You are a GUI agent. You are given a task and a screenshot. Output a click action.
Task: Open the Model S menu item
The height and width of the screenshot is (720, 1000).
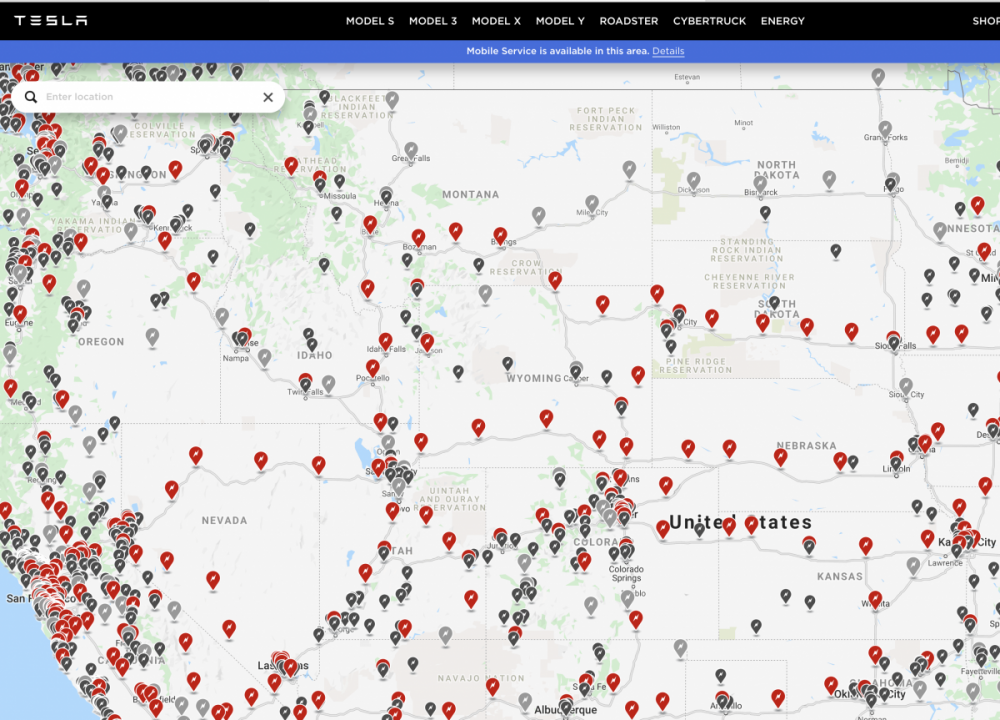pyautogui.click(x=370, y=21)
